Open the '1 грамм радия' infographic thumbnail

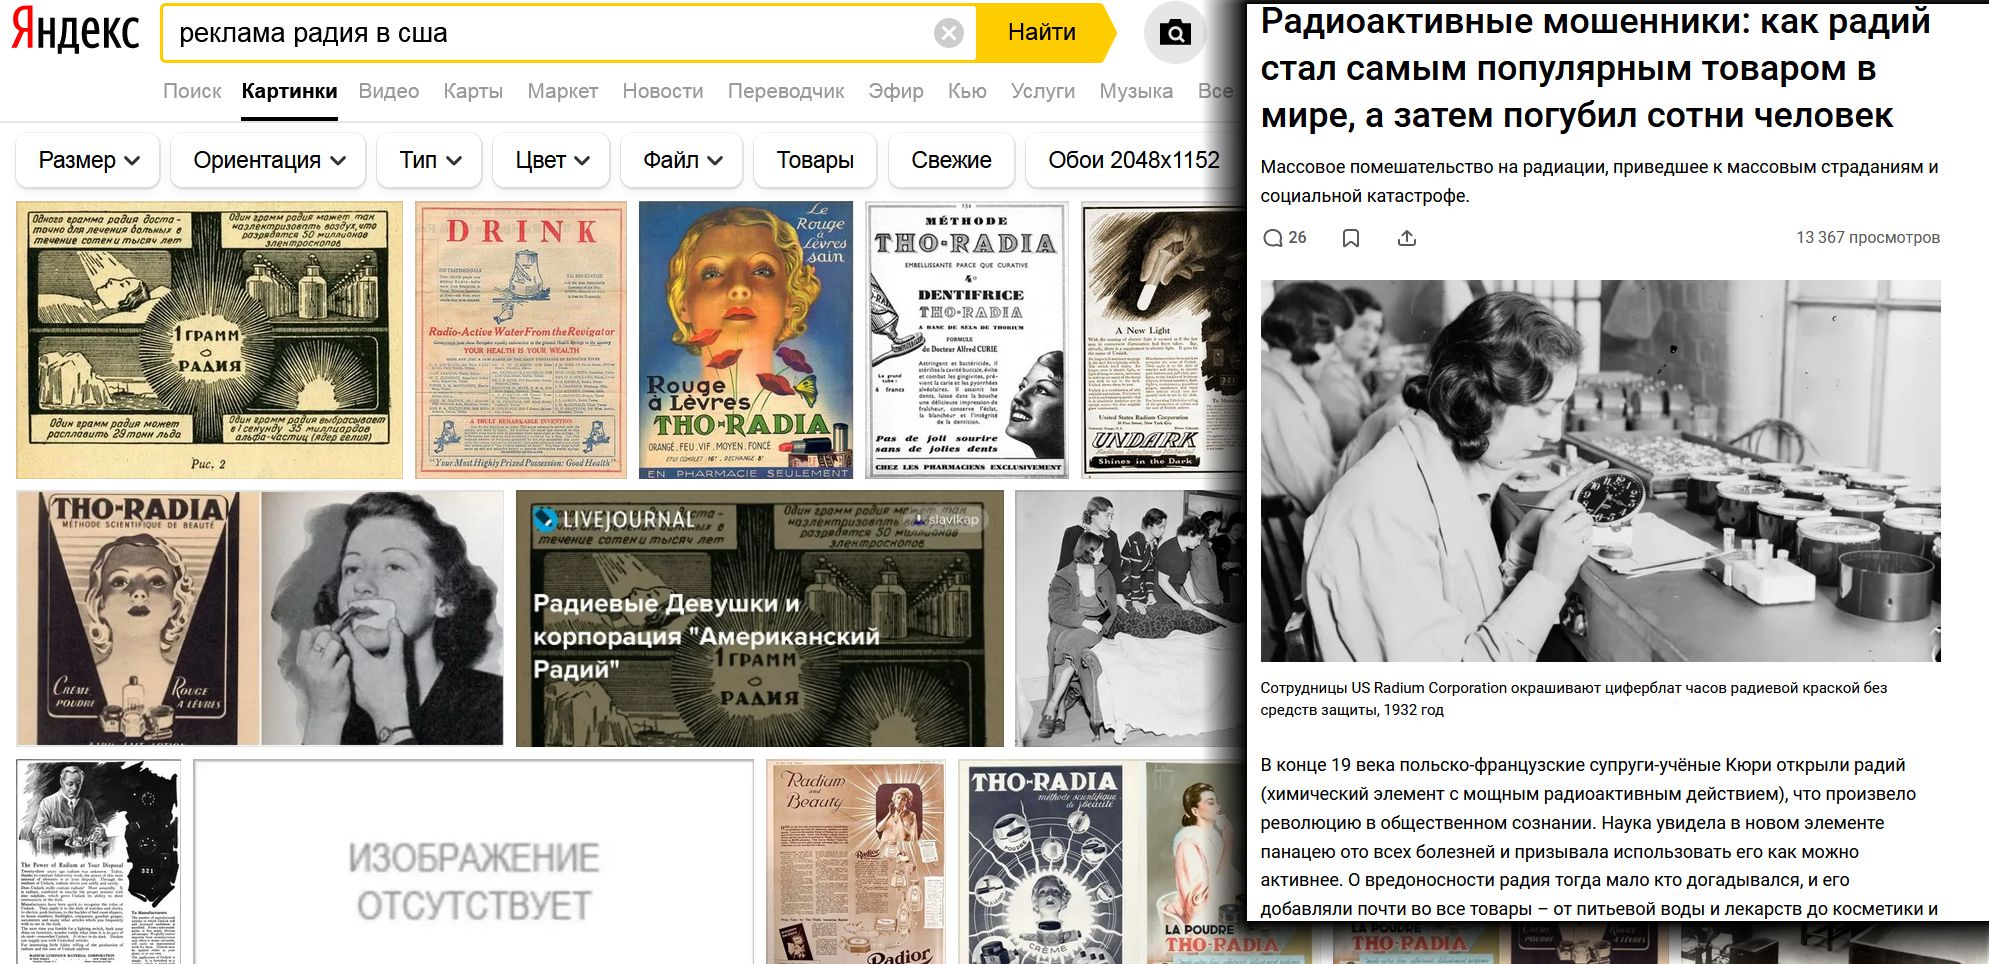click(209, 340)
